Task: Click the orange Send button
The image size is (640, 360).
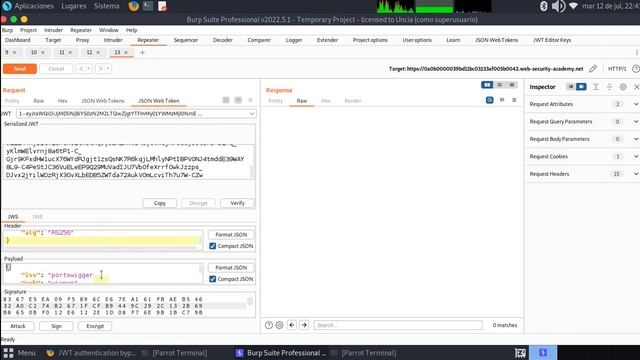Action: coord(20,69)
